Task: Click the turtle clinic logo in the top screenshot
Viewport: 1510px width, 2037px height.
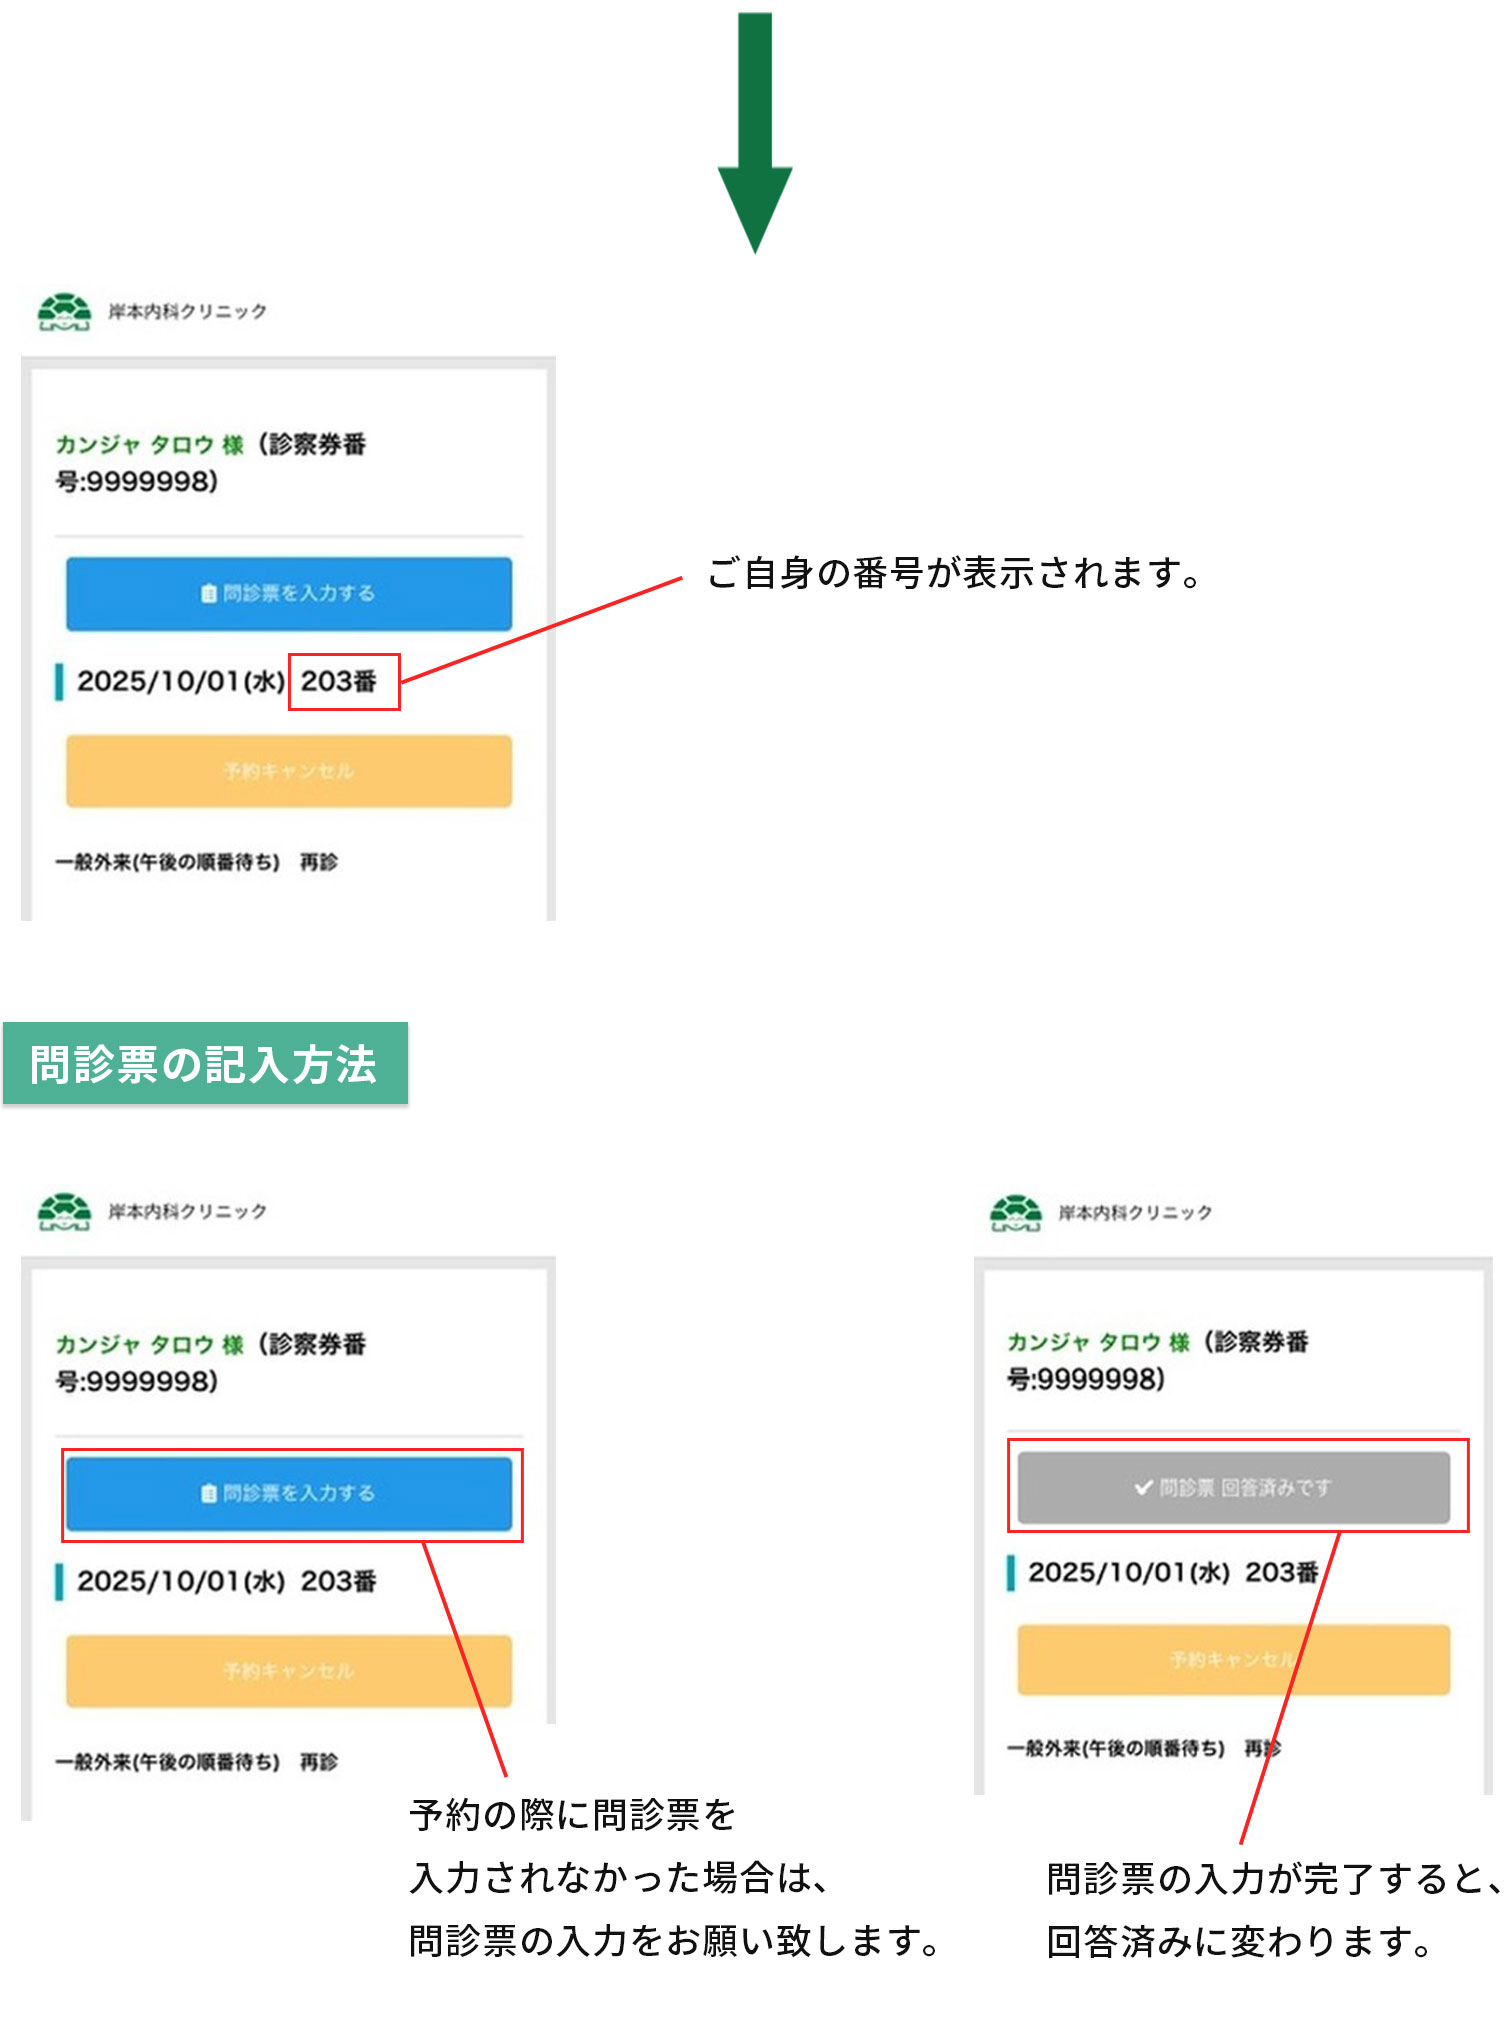Action: pyautogui.click(x=64, y=312)
